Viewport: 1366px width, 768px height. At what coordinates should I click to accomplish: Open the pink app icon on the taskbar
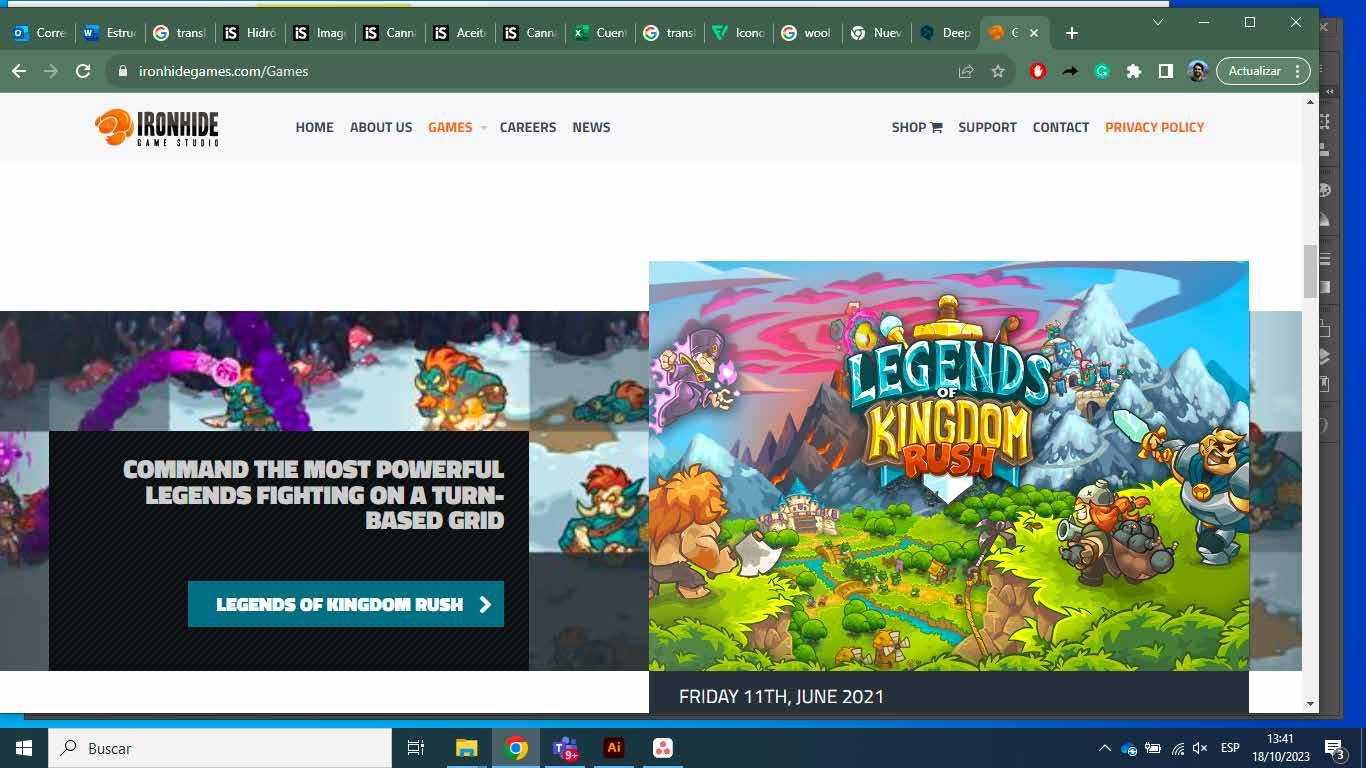(663, 748)
